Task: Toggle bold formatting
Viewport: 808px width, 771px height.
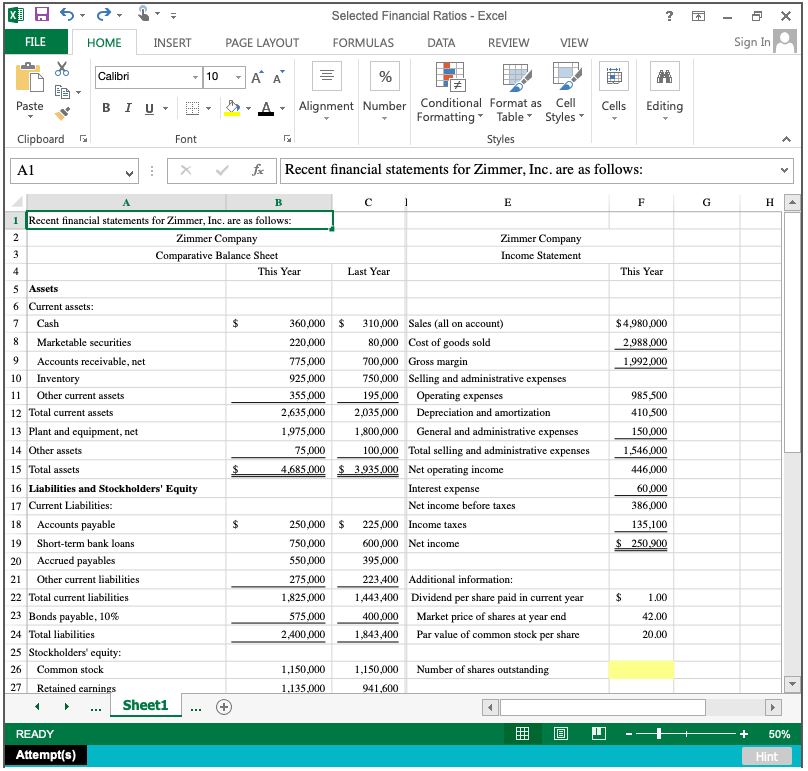Action: [105, 107]
